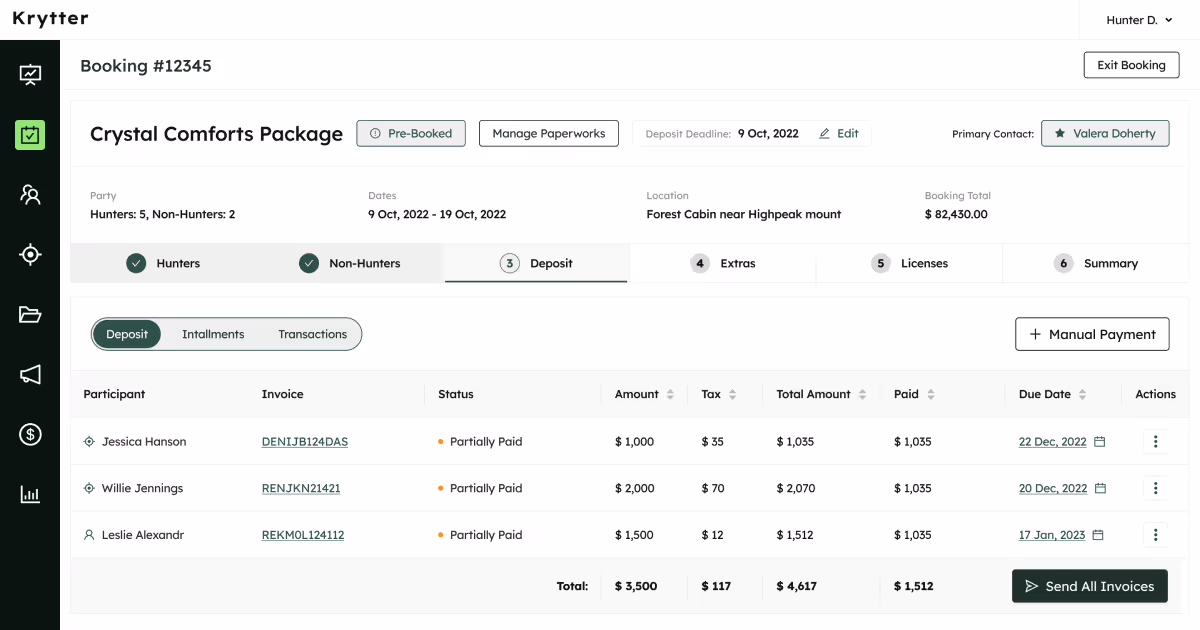
Task: Toggle the Hunters step checkmark
Action: click(136, 263)
